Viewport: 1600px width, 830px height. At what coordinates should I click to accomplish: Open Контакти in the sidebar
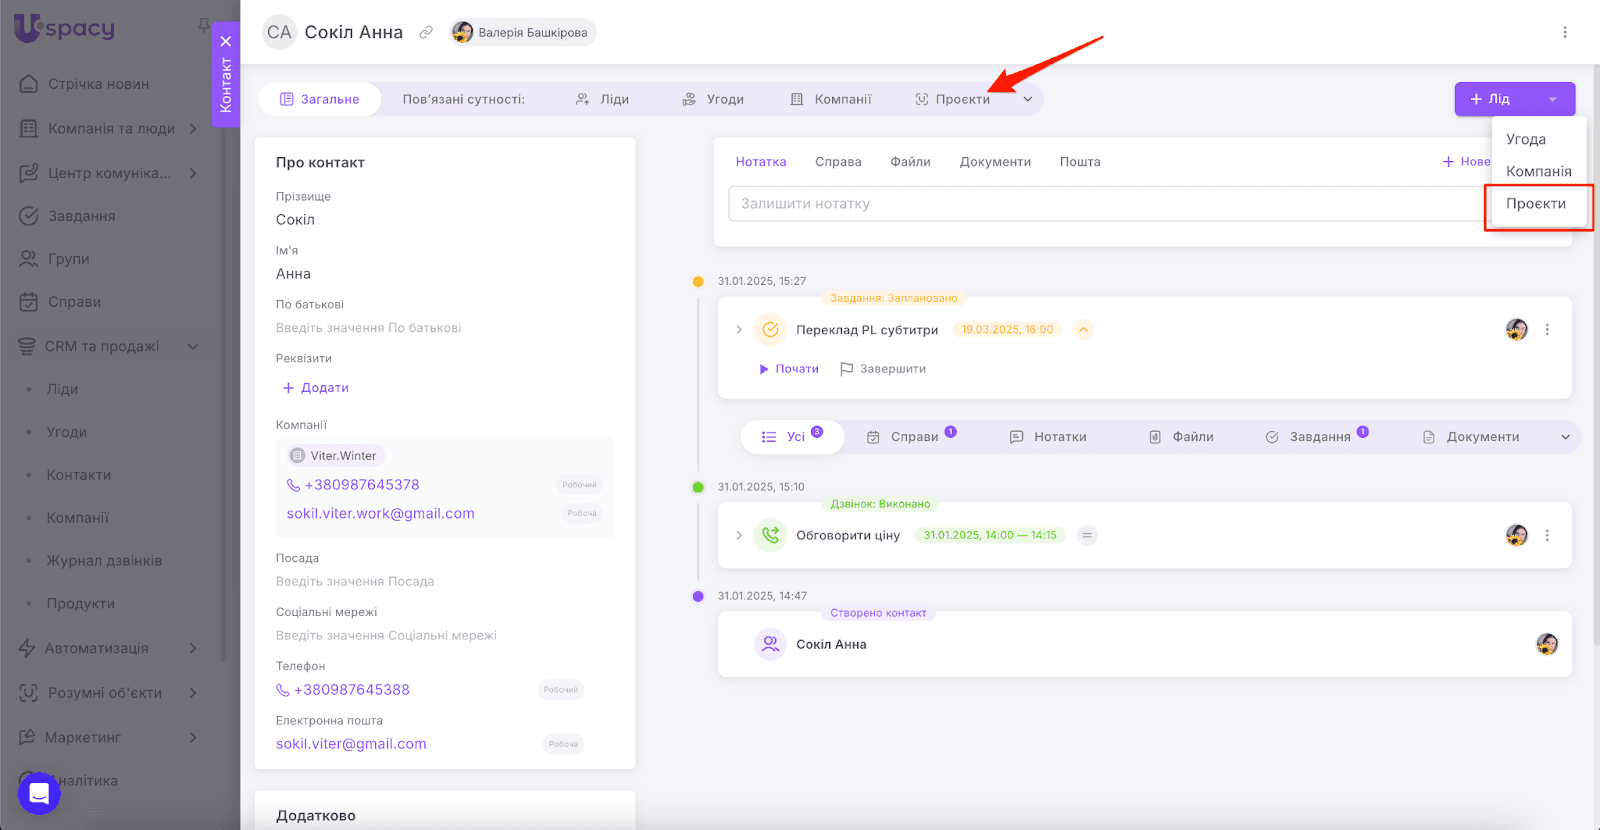[79, 475]
